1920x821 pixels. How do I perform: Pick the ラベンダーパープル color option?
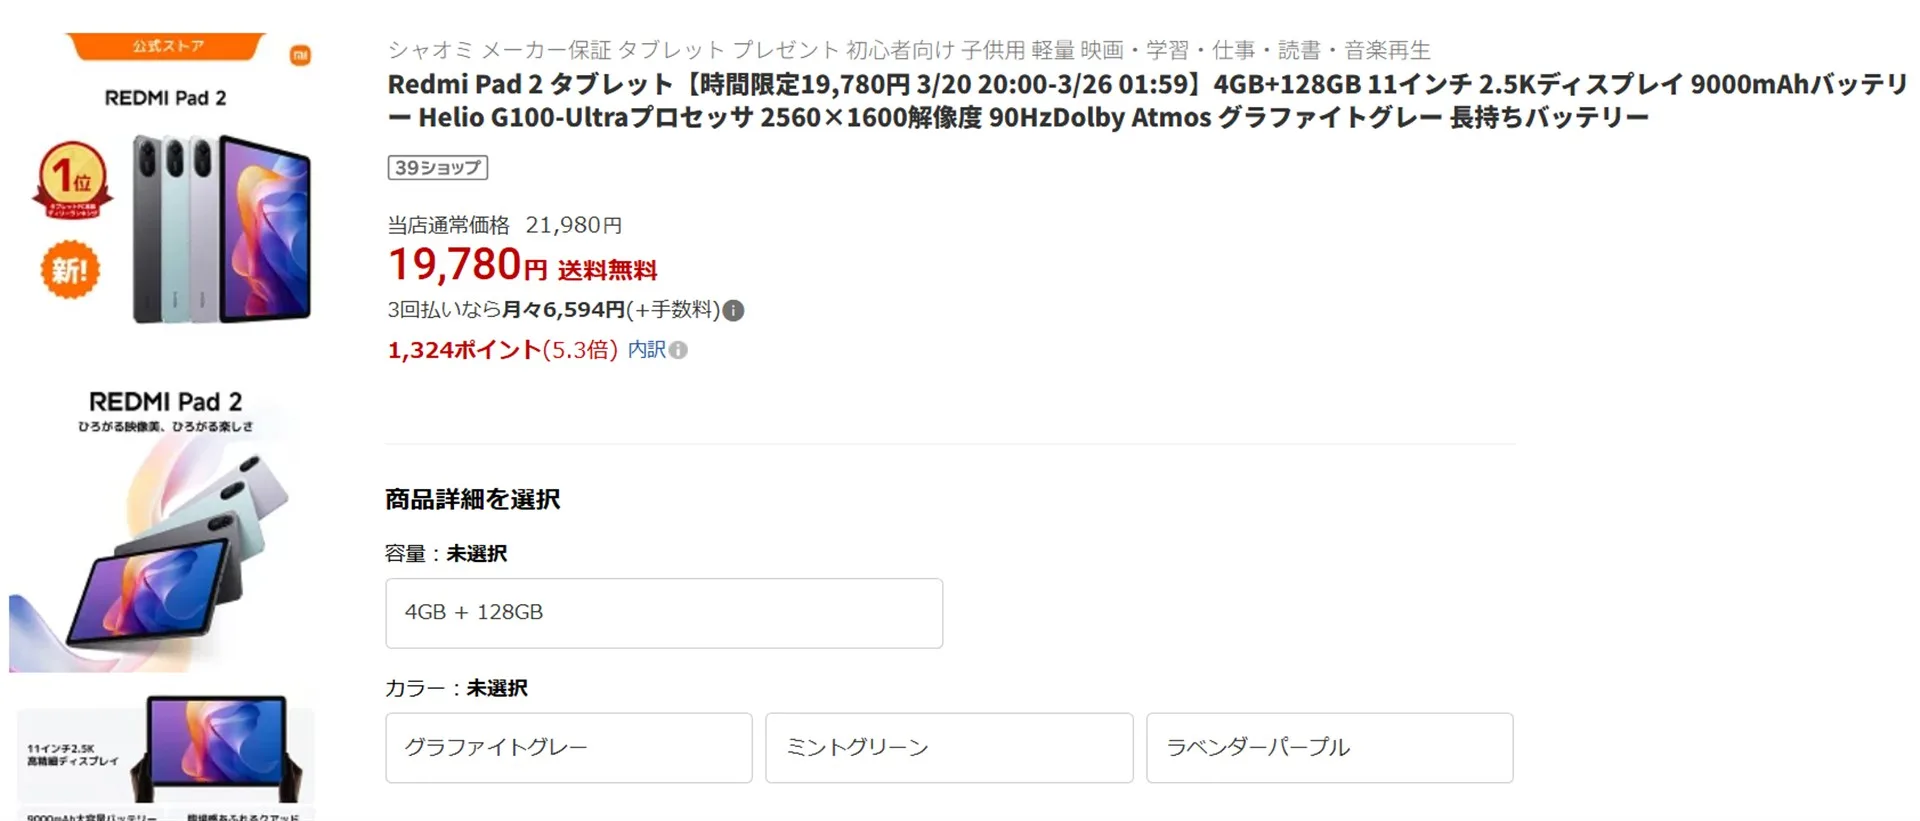coord(1329,748)
